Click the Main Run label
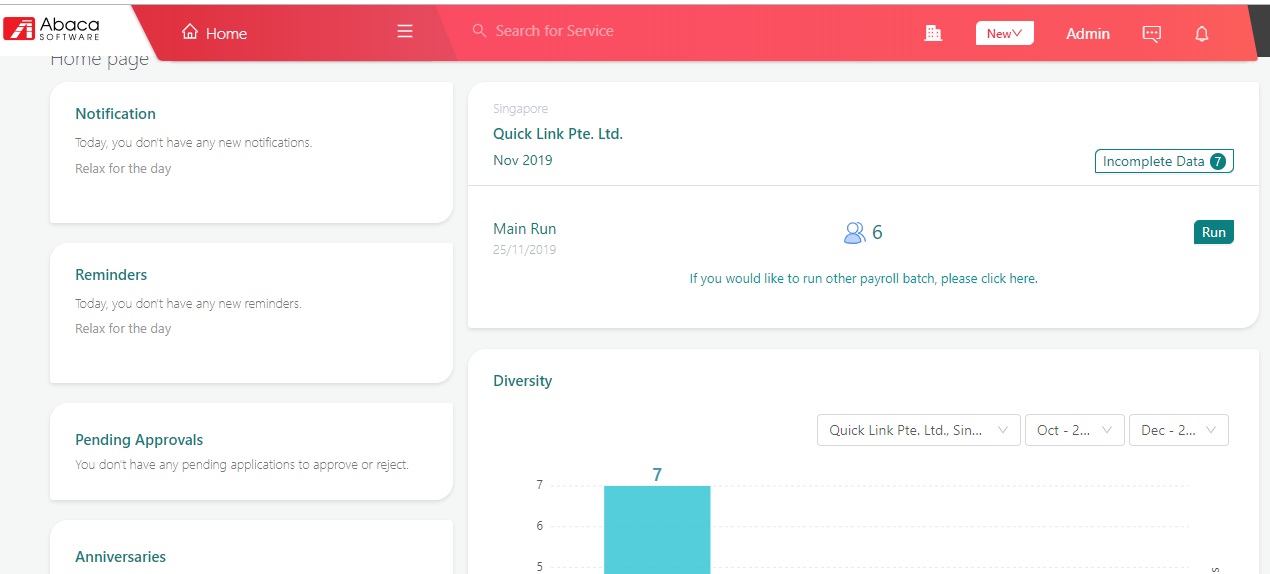This screenshot has width=1270, height=574. tap(524, 229)
